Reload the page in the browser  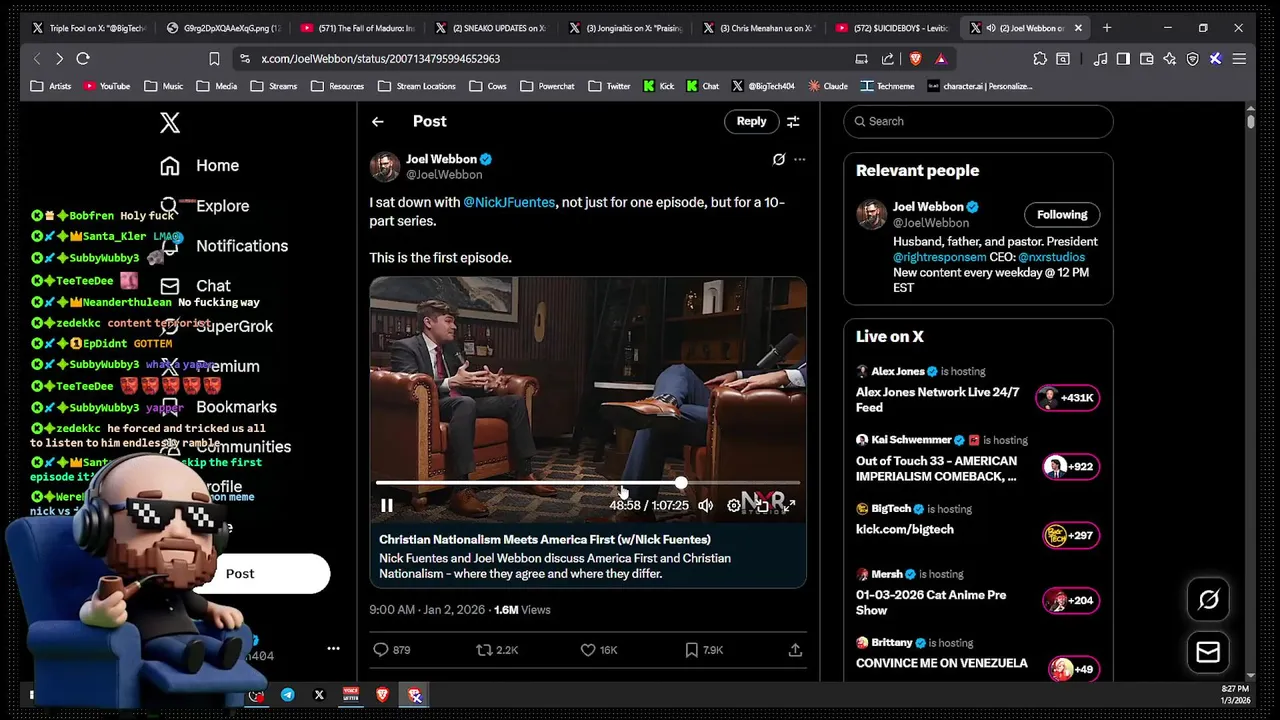coord(83,59)
